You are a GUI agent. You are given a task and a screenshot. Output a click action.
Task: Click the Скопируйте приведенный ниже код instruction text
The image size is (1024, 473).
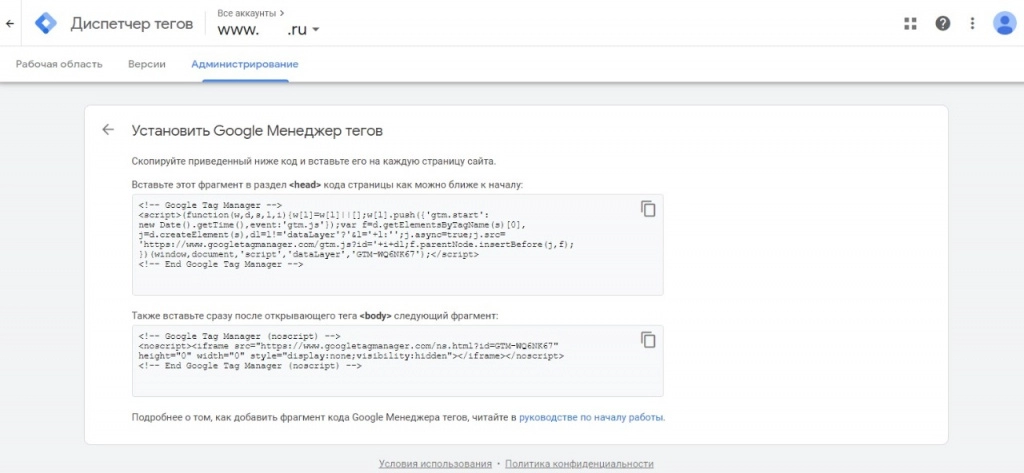click(x=314, y=161)
